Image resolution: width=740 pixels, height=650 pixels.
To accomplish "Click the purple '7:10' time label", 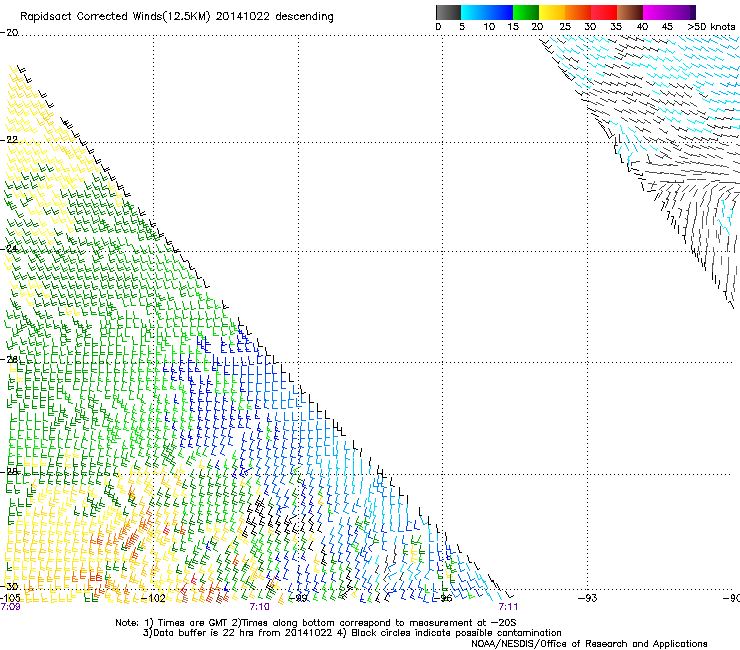I will [x=260, y=607].
